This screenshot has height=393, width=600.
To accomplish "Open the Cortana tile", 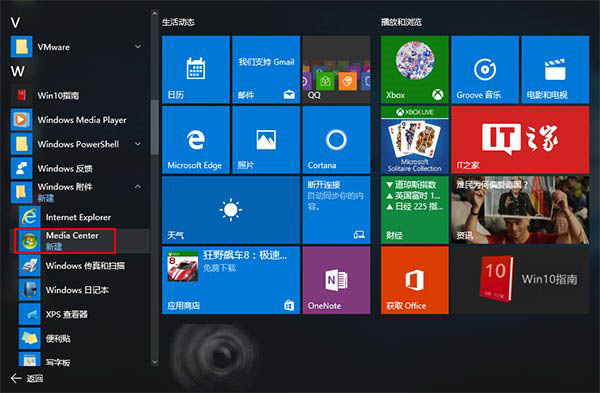I will click(x=336, y=140).
